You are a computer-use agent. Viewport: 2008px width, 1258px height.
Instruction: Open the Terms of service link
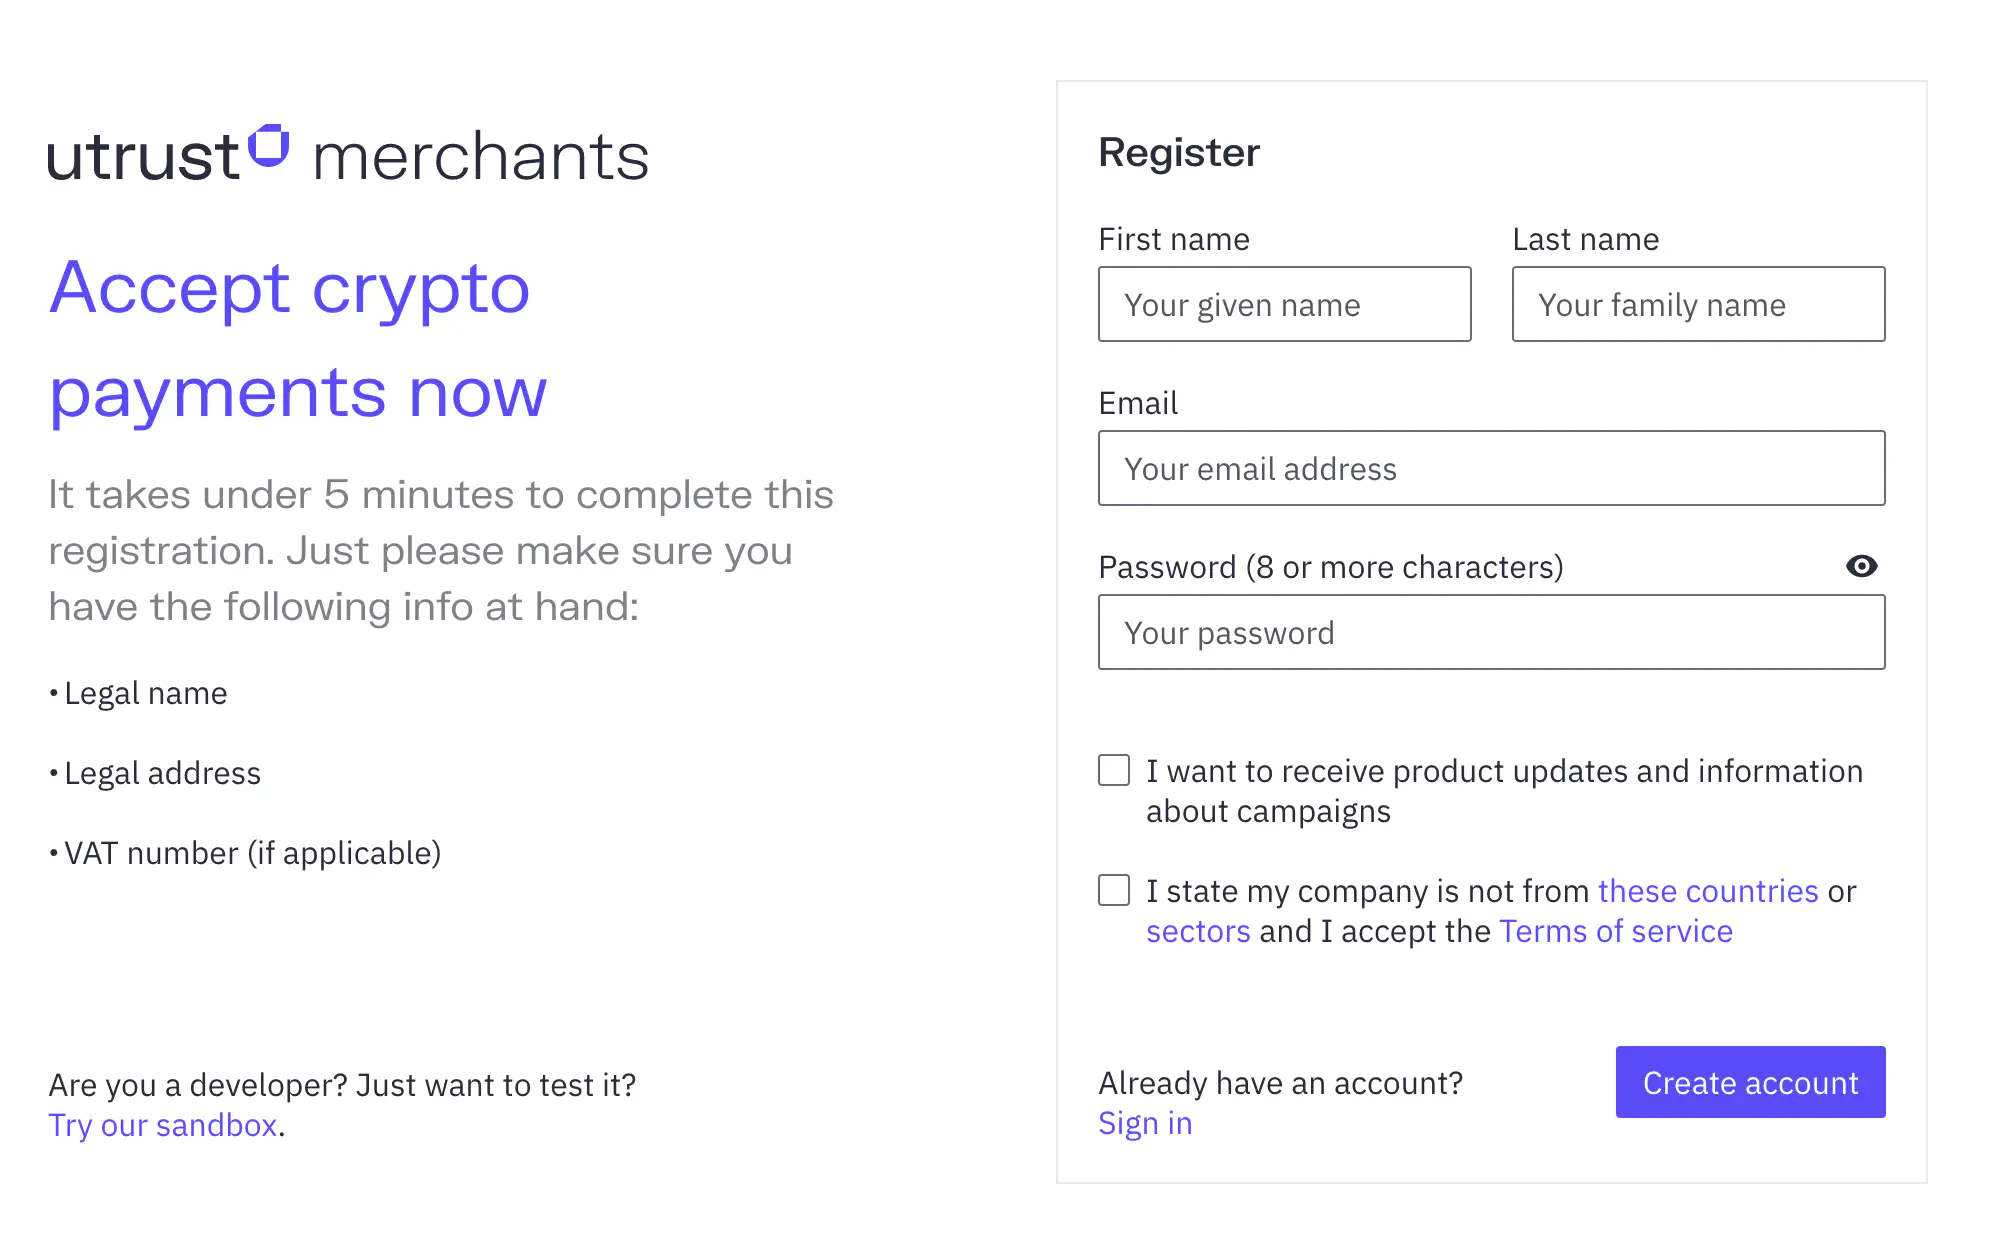(1616, 931)
